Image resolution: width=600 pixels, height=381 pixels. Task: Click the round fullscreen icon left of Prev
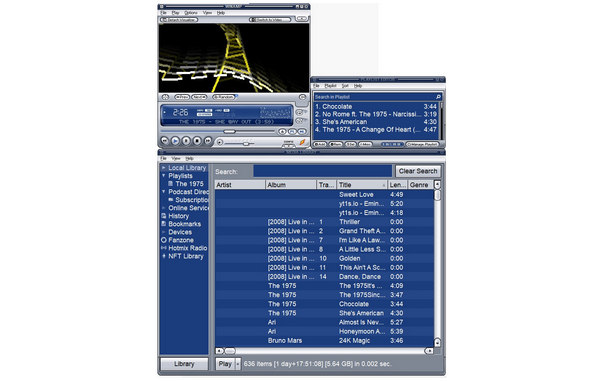coord(165,97)
